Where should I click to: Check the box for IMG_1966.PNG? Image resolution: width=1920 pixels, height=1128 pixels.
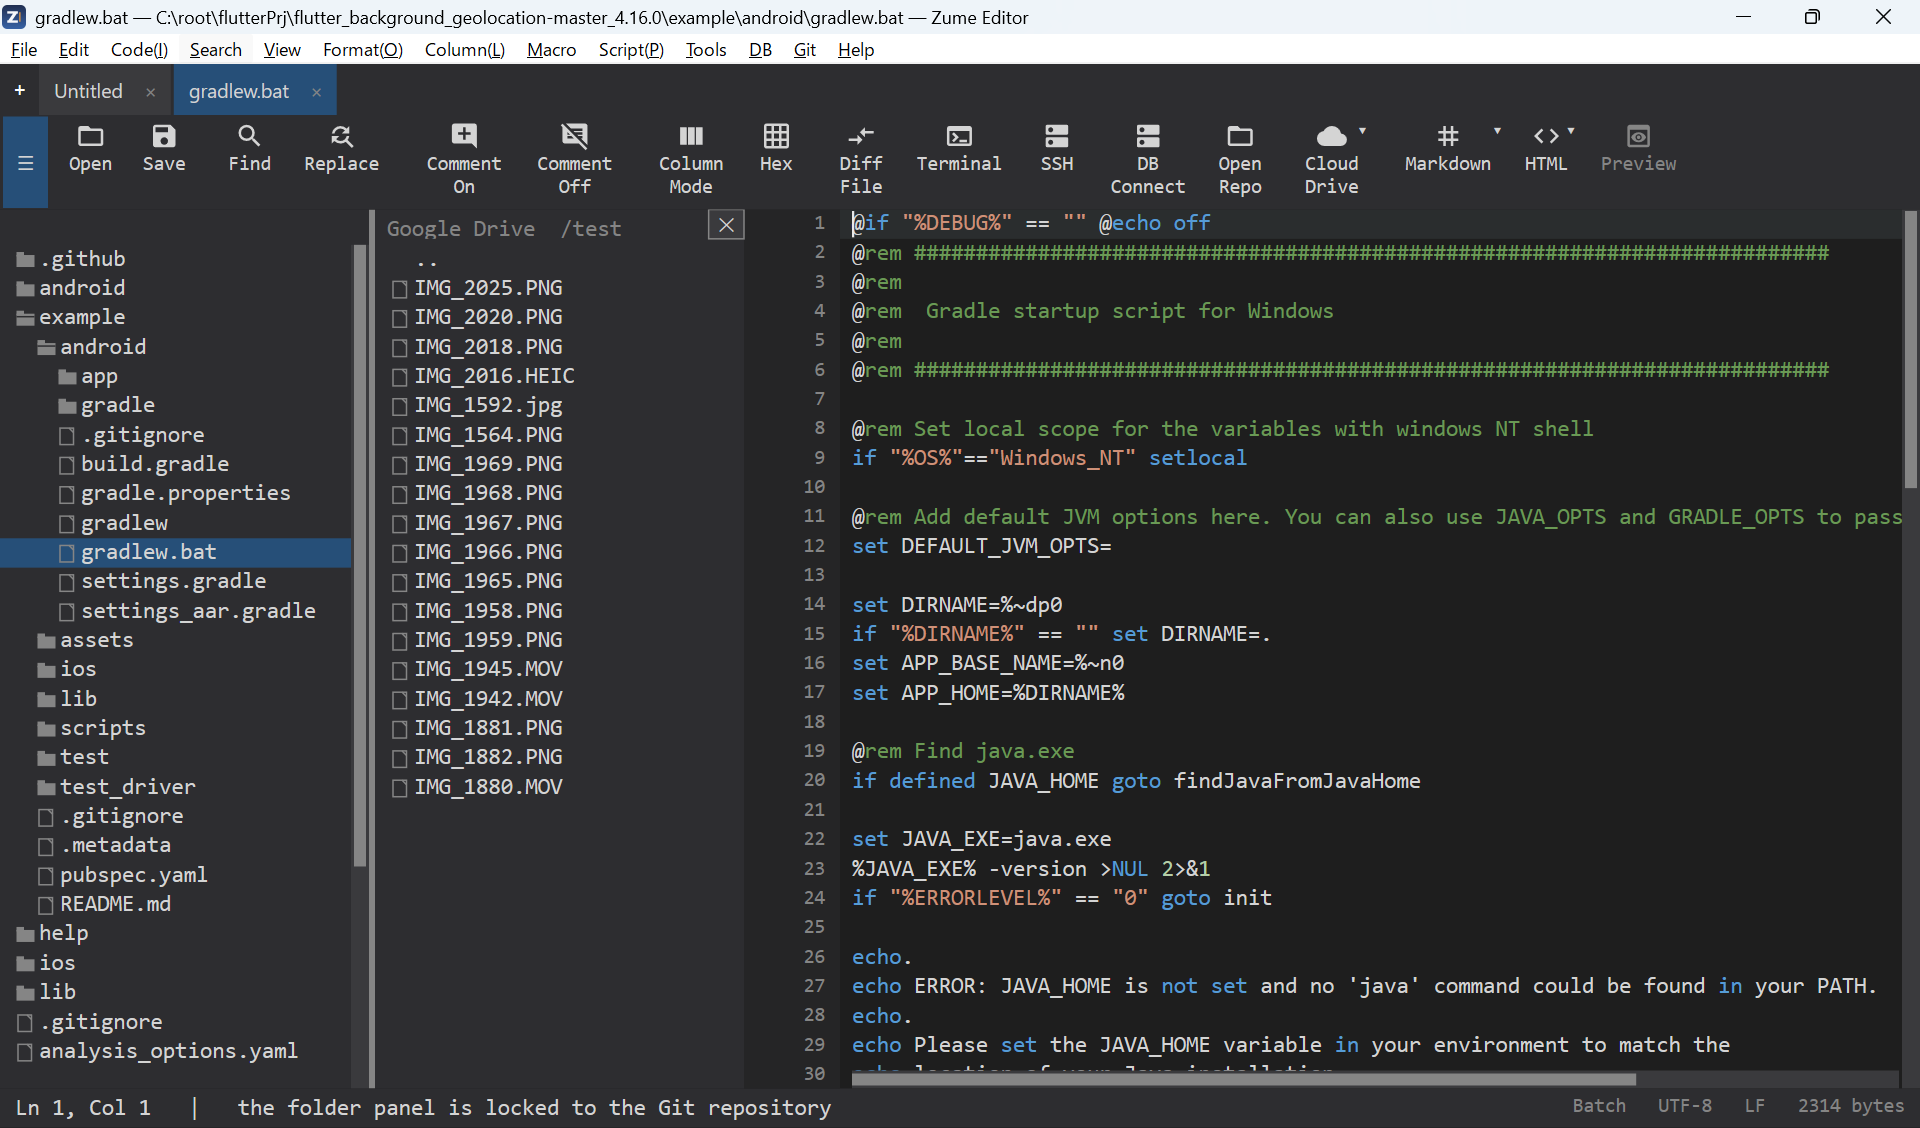(400, 553)
